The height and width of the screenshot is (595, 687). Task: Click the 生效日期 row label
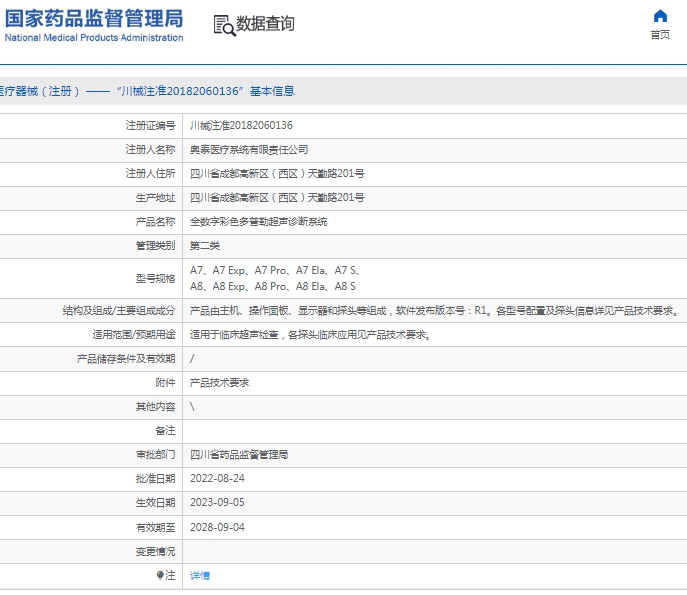click(x=155, y=503)
